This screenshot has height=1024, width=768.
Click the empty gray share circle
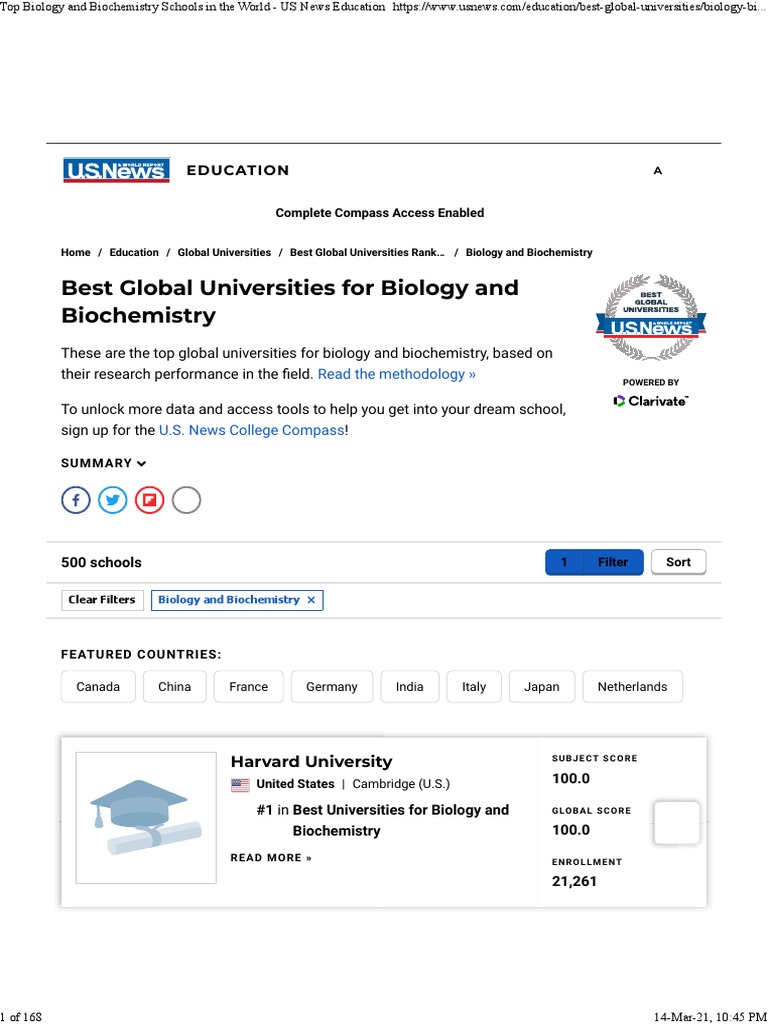click(x=186, y=500)
